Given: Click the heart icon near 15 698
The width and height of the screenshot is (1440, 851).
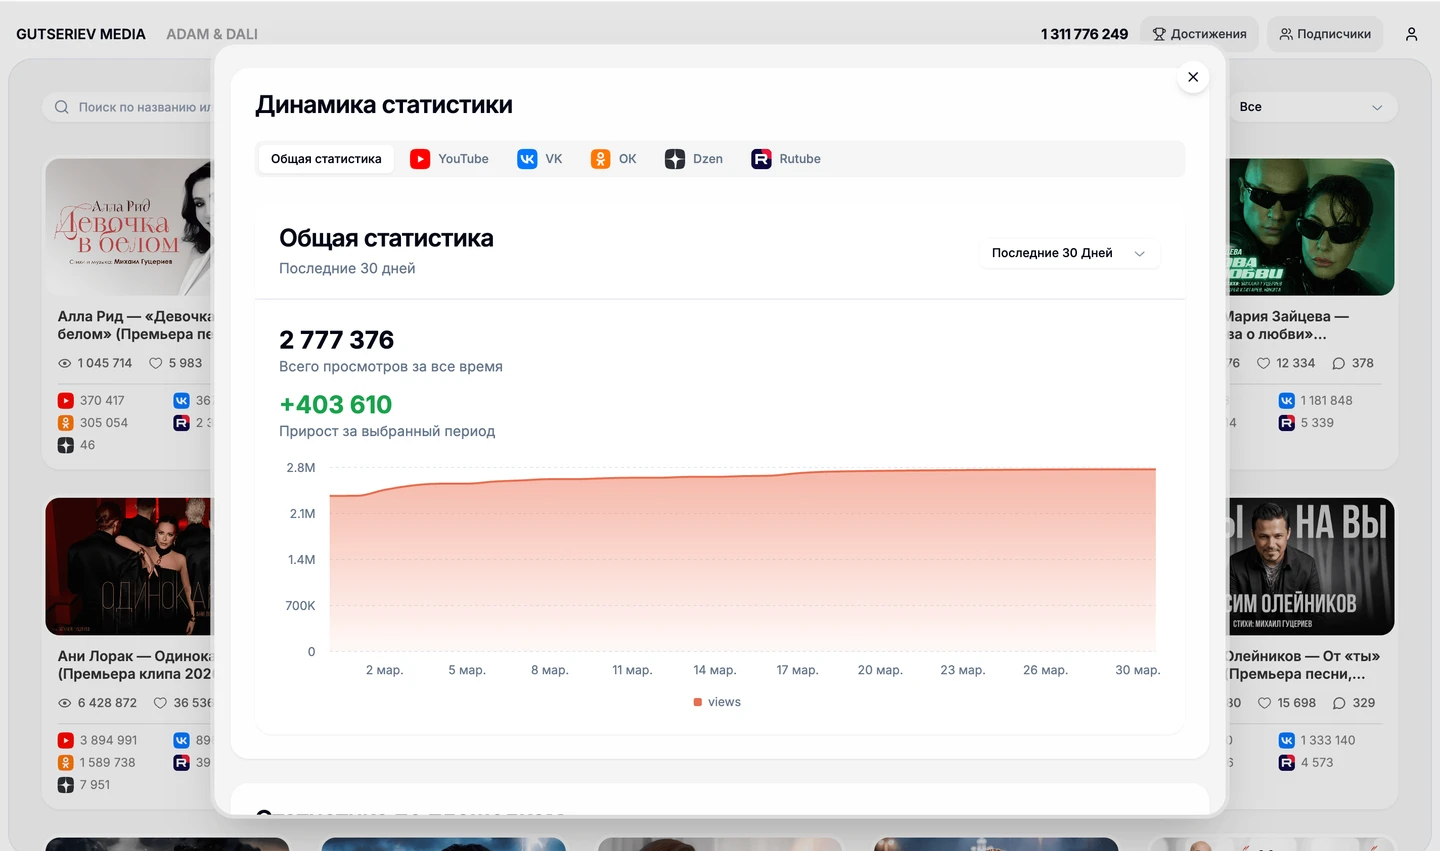Looking at the screenshot, I should 1265,703.
